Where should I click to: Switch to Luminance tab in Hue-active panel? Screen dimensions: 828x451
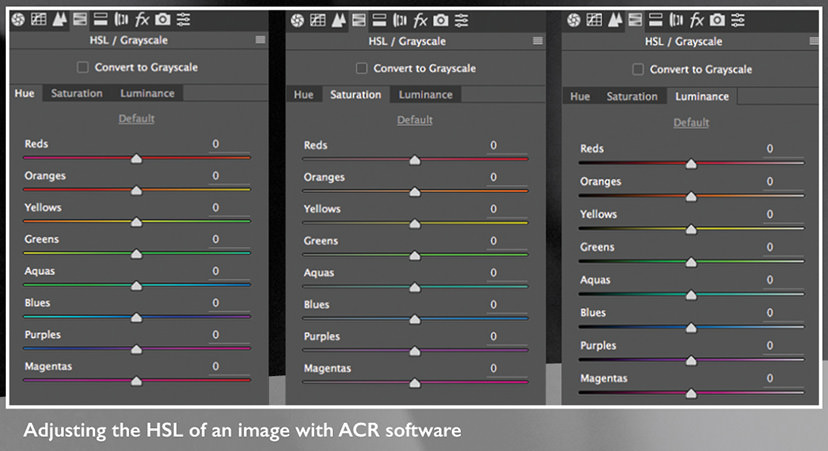[147, 93]
